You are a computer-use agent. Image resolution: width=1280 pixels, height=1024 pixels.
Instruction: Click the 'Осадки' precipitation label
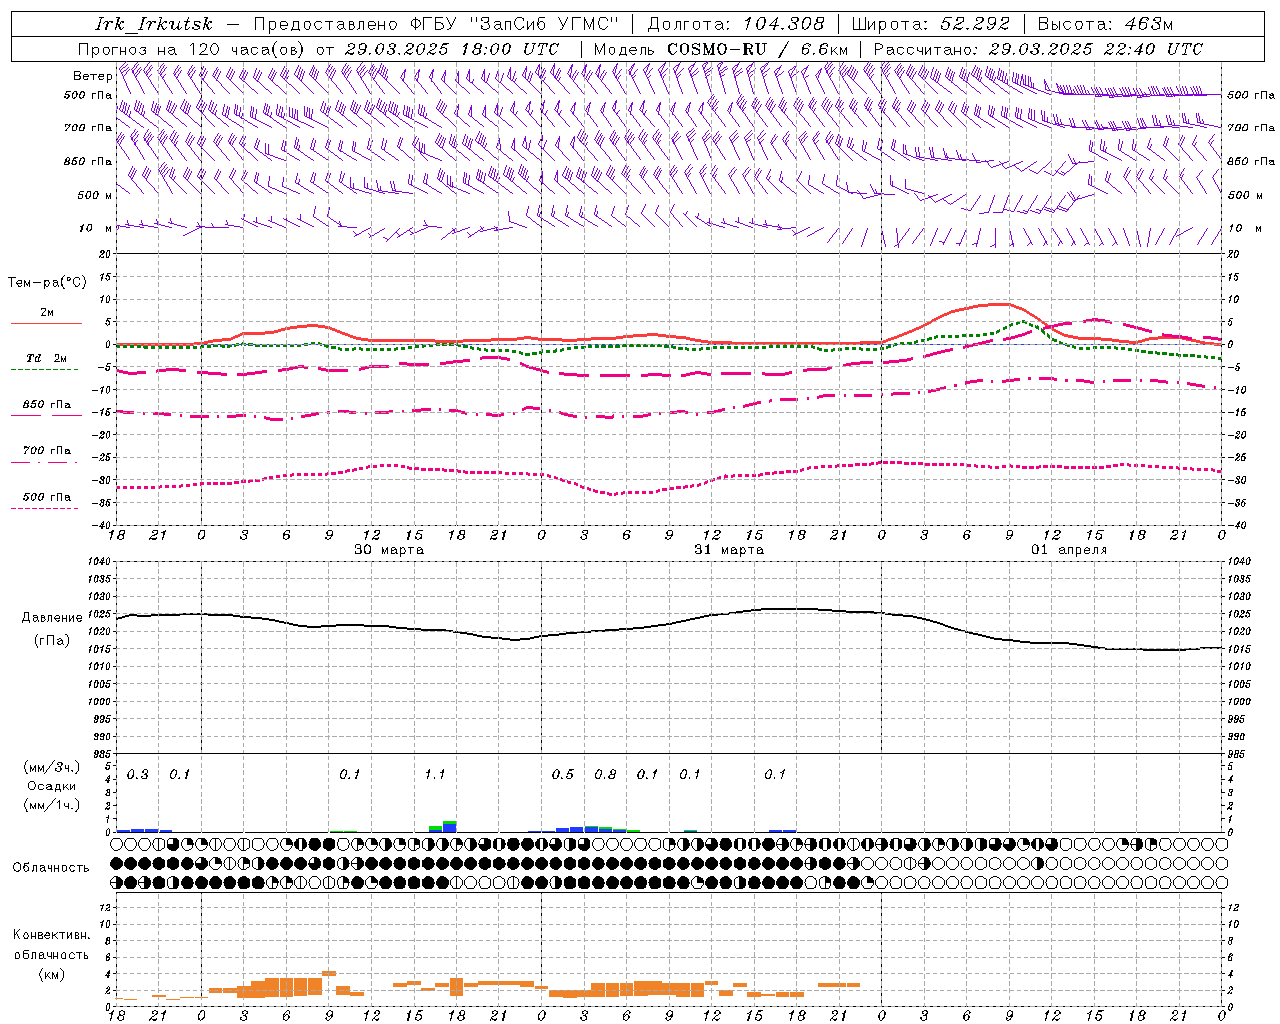click(52, 786)
